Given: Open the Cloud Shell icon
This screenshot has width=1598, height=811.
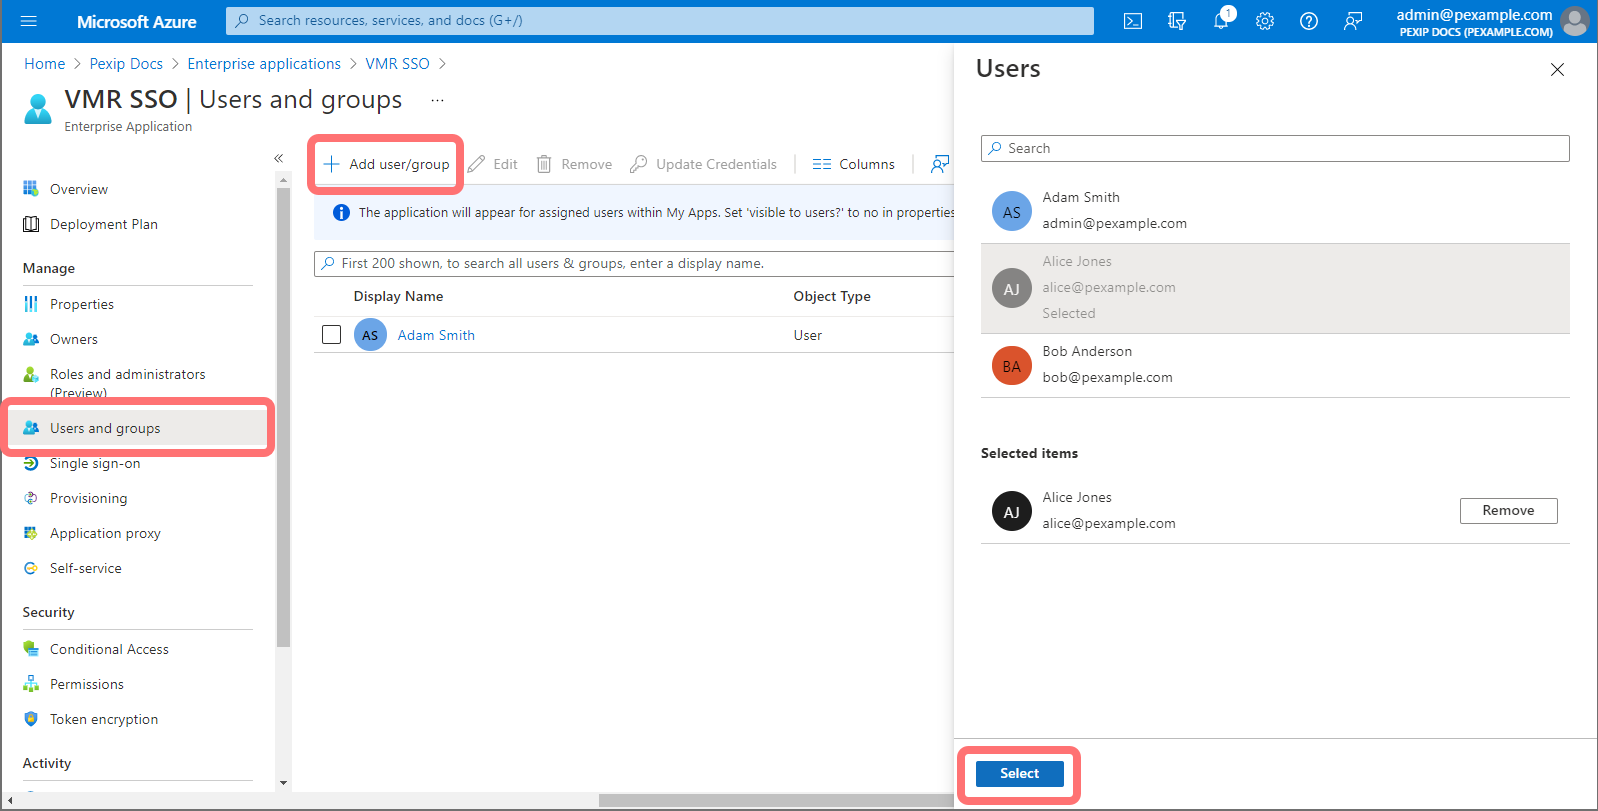Looking at the screenshot, I should 1132,21.
